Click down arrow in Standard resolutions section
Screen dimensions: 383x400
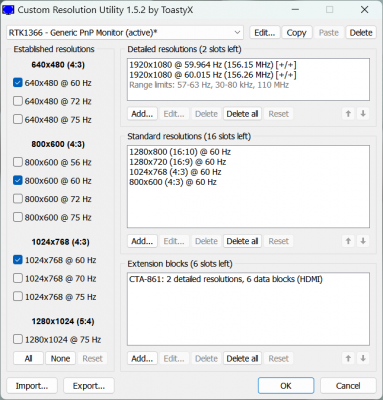[363, 241]
